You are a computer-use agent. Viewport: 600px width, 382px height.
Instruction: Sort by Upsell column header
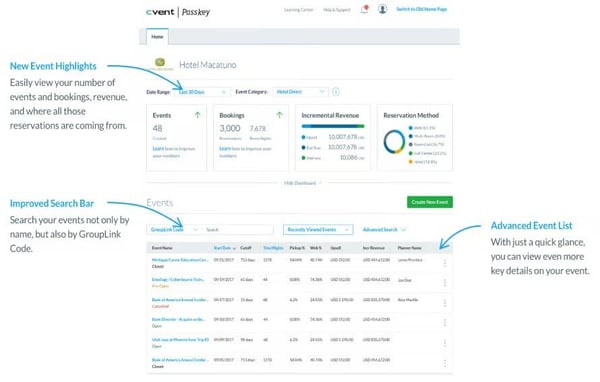[336, 248]
